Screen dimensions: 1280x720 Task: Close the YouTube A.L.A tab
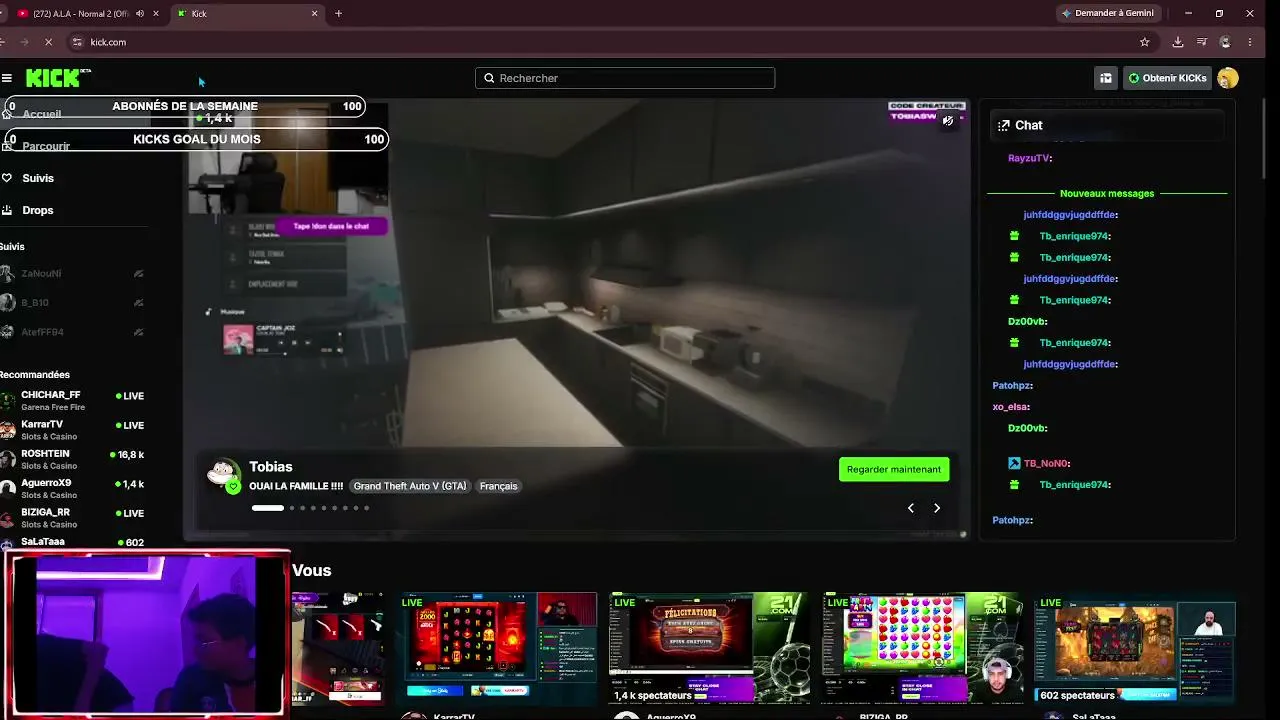156,14
